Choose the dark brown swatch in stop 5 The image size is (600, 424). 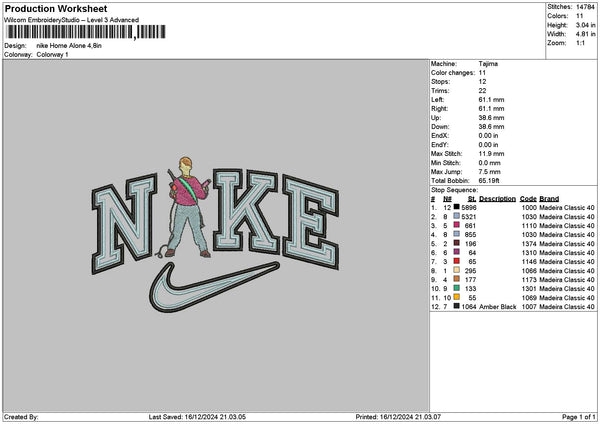coord(457,243)
